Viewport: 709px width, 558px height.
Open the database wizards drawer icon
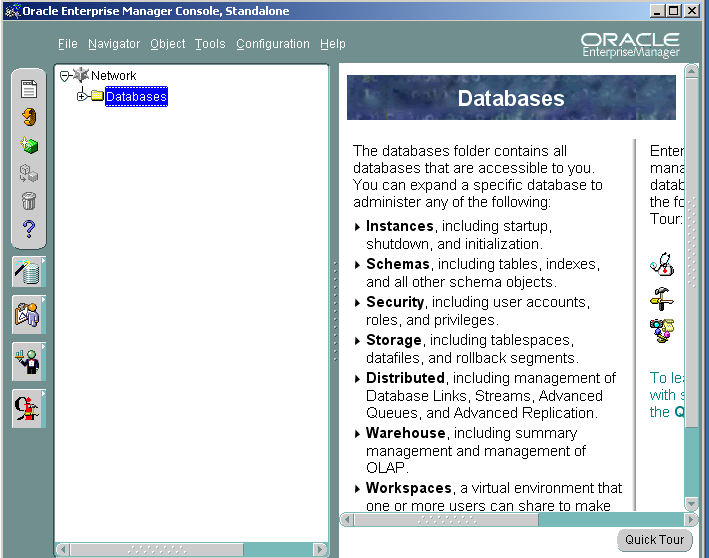28,272
